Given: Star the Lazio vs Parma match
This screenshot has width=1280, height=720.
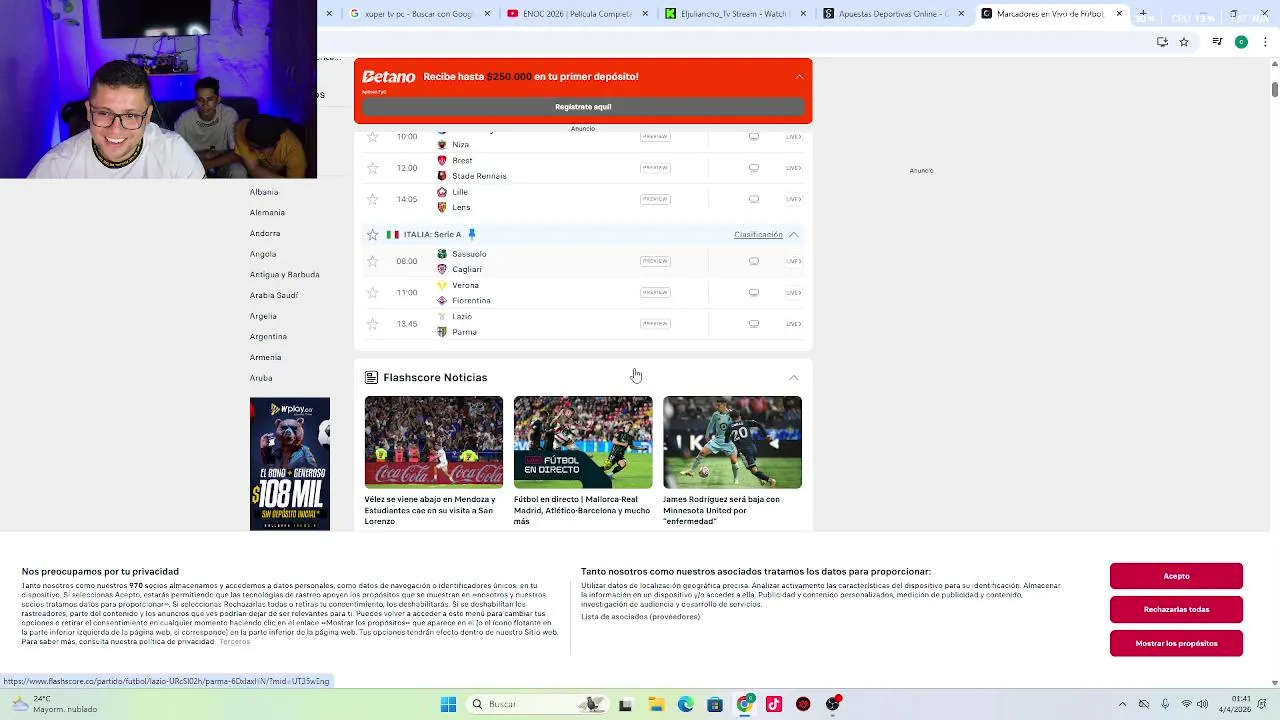Looking at the screenshot, I should click(x=373, y=324).
